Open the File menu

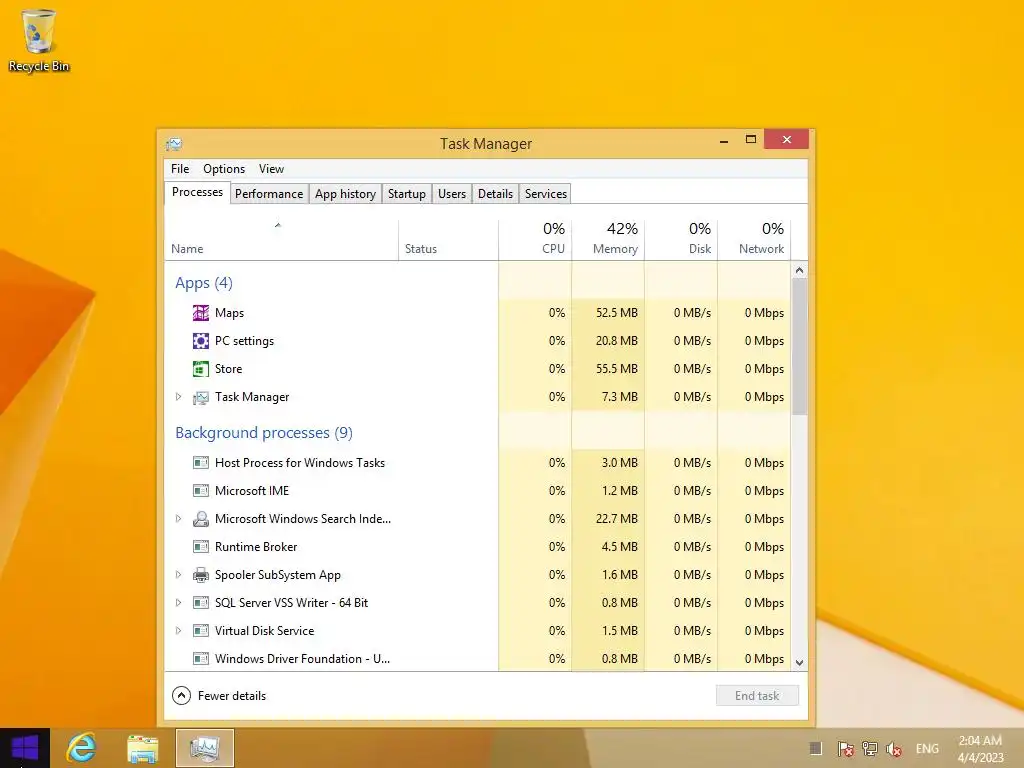(x=180, y=168)
